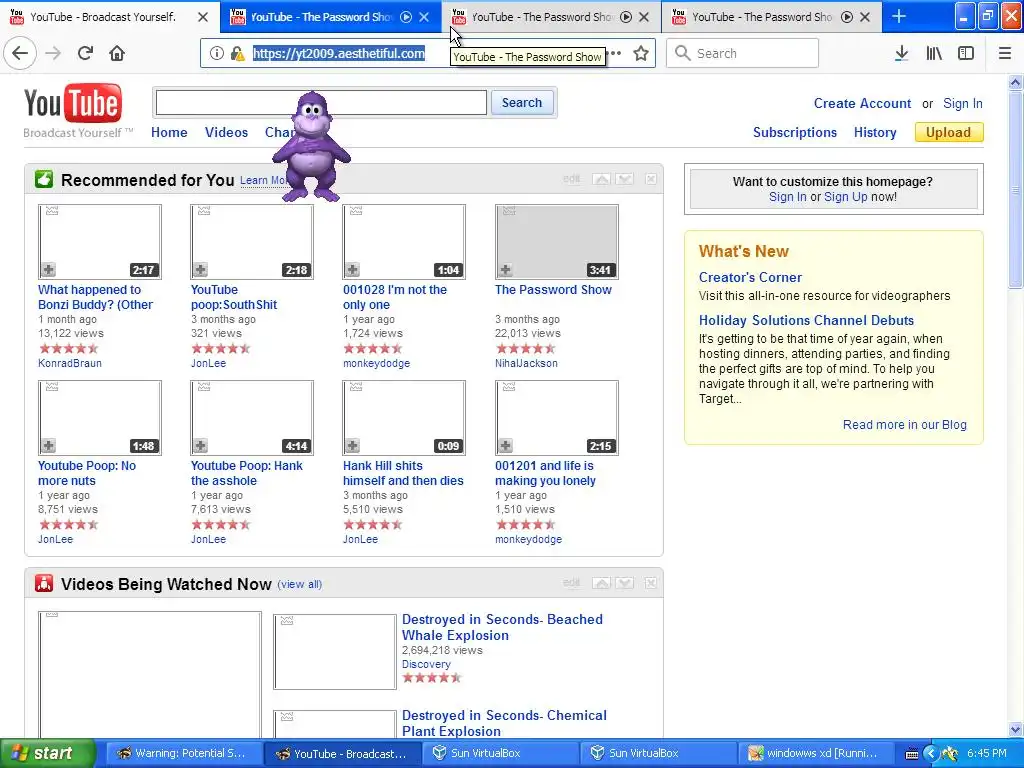Click the page scrollbar up arrow
The width and height of the screenshot is (1024, 768).
tap(1015, 82)
